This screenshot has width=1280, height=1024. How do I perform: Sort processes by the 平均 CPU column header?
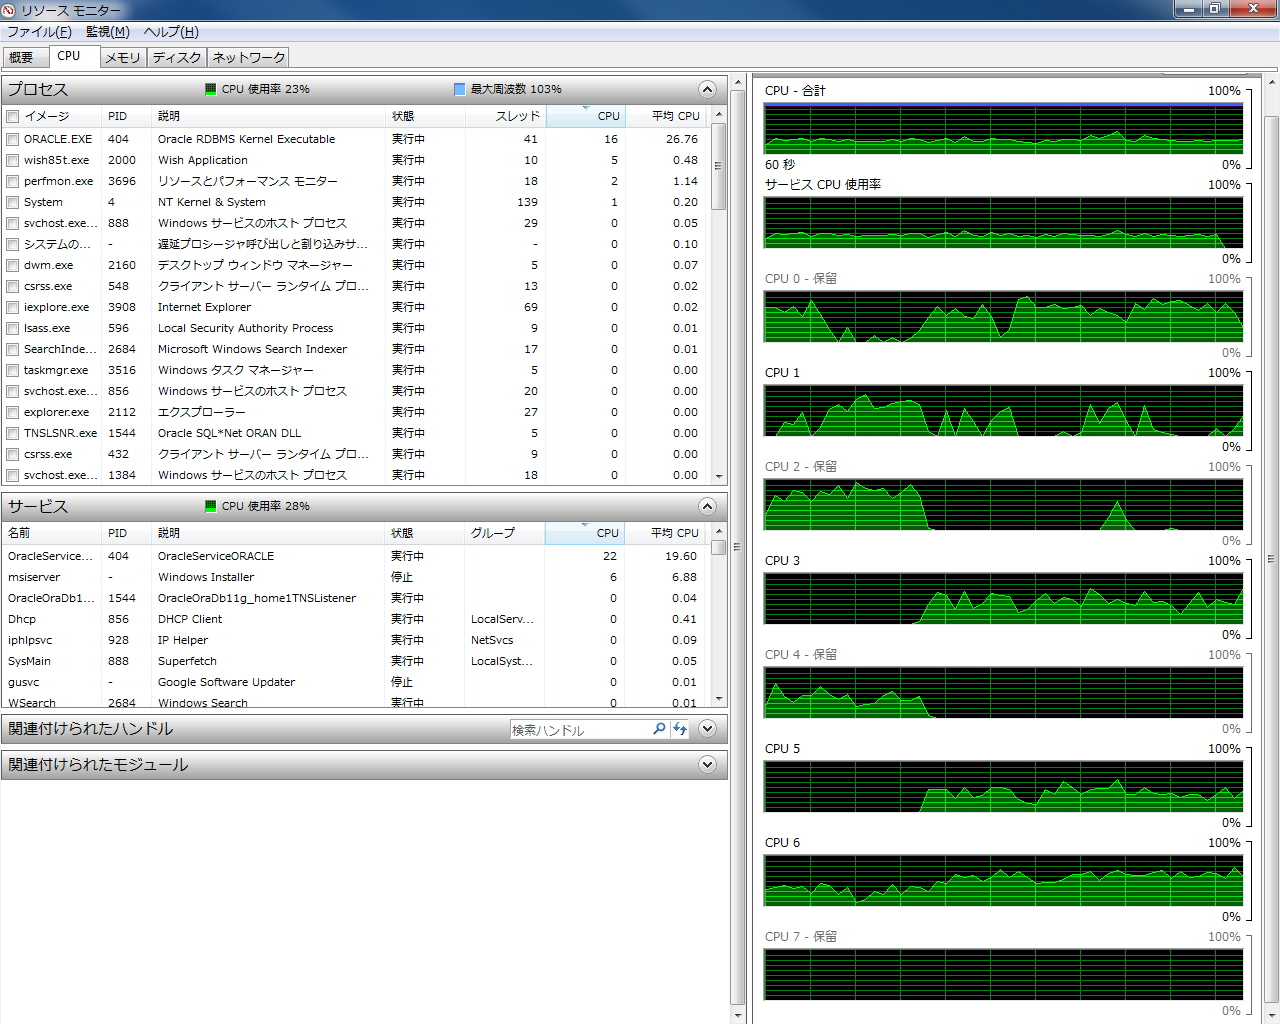[x=668, y=116]
